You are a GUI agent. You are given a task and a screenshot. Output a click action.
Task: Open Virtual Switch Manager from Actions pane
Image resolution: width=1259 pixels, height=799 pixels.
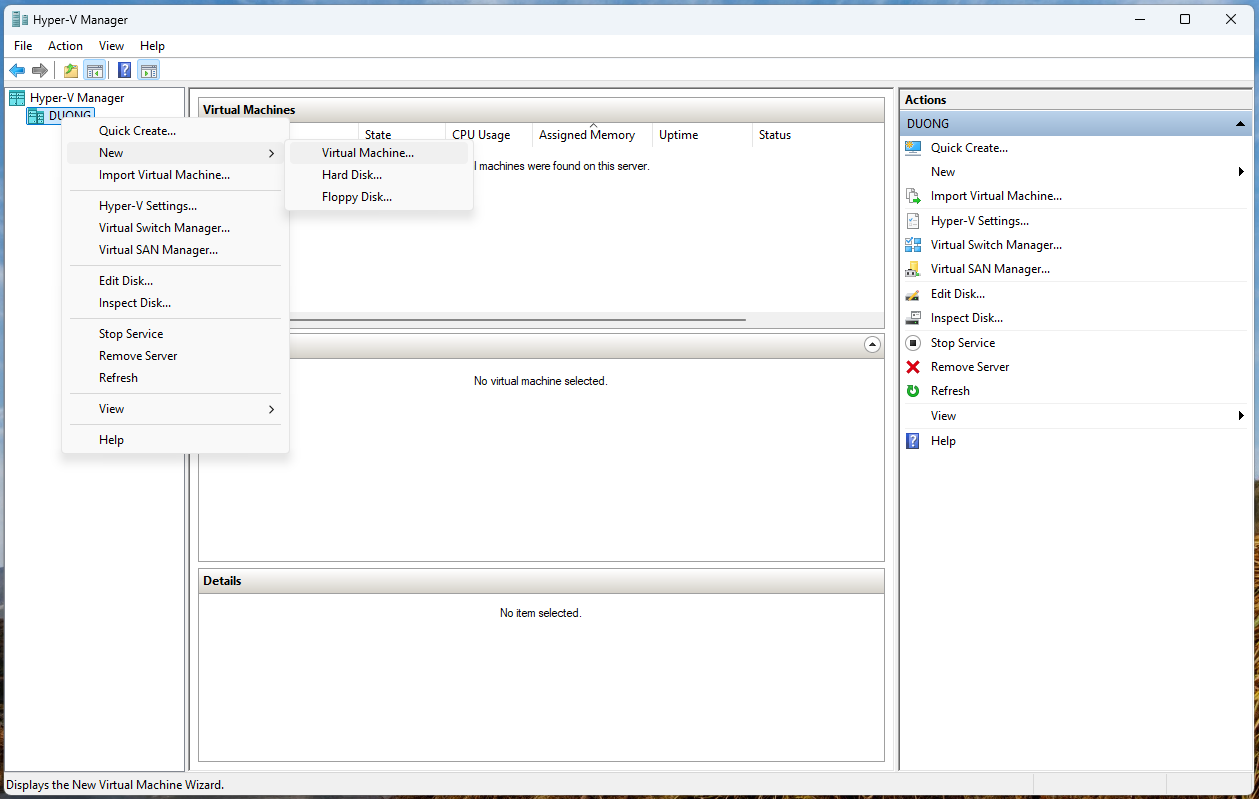pos(996,244)
